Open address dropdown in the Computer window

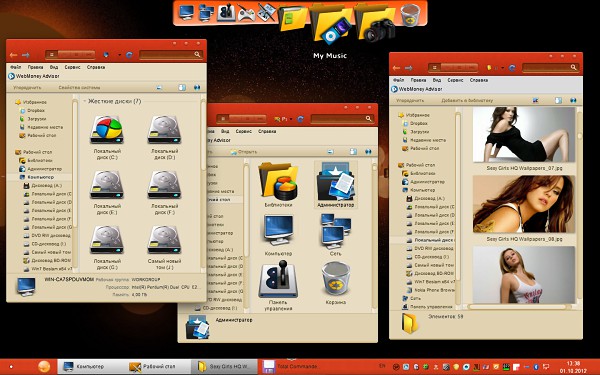pyautogui.click(x=119, y=55)
